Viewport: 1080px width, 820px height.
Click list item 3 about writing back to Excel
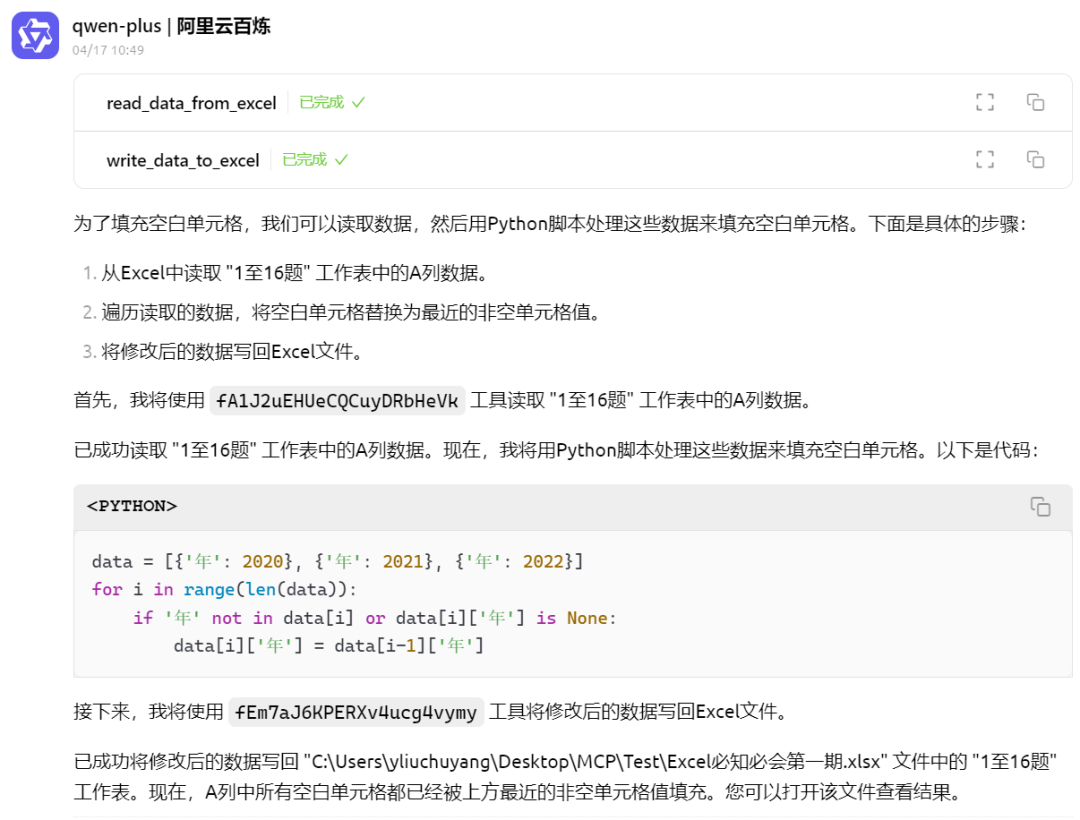tap(222, 352)
